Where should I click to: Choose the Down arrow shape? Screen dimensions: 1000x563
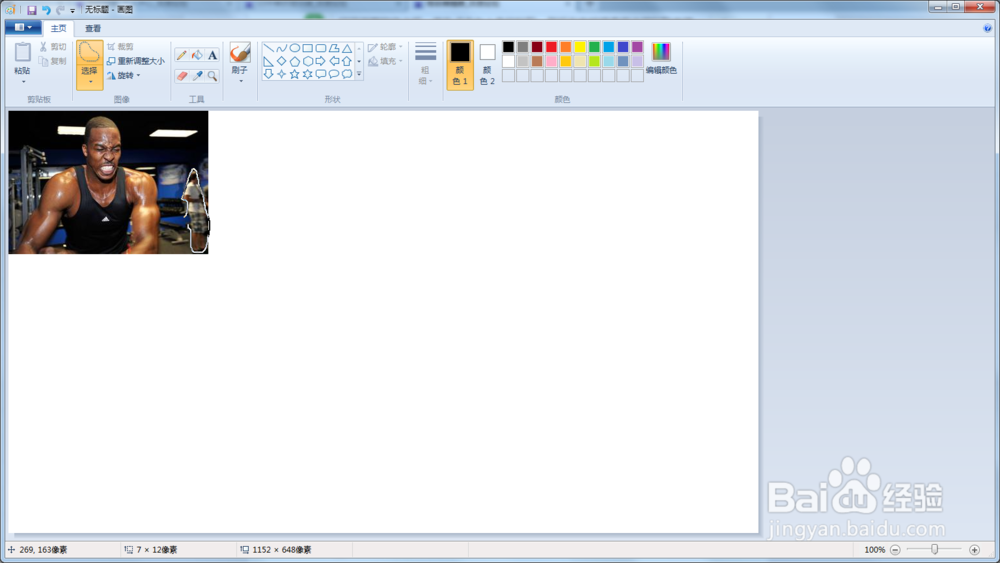[x=268, y=74]
